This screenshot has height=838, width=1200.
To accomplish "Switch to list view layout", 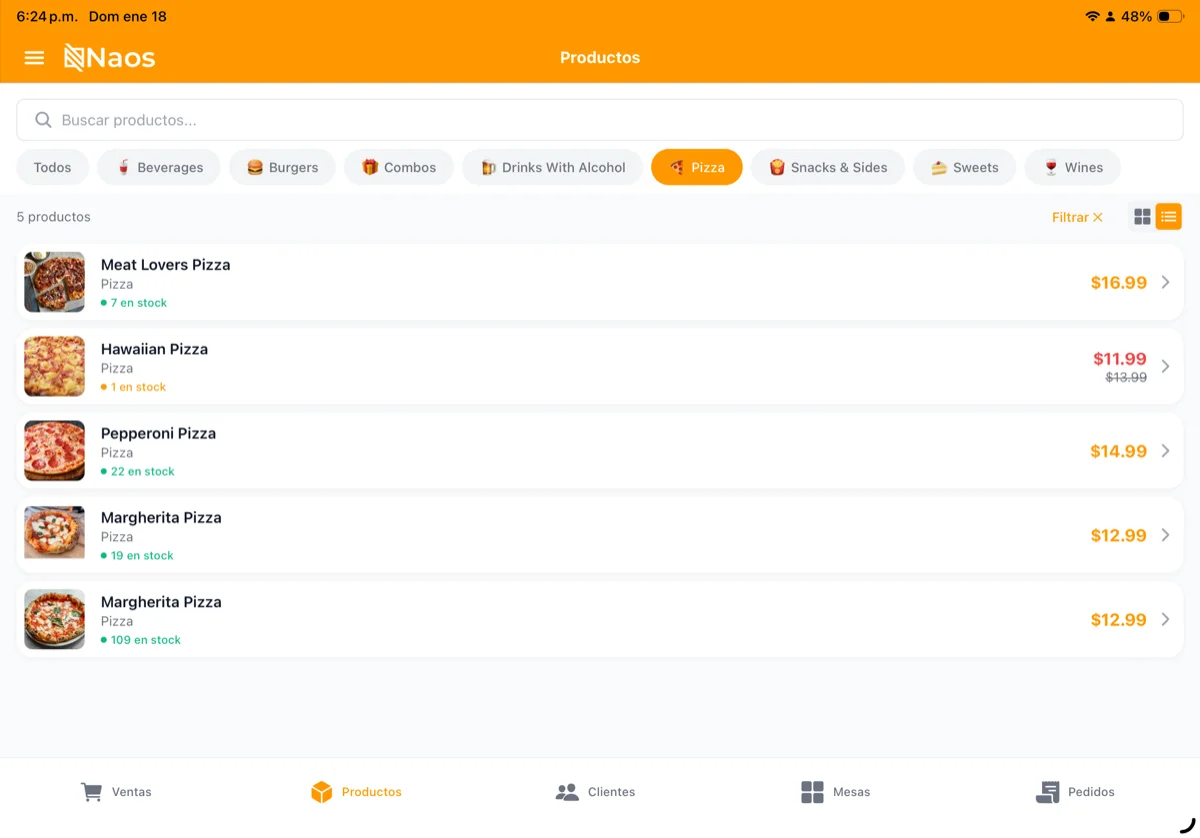I will [x=1168, y=217].
